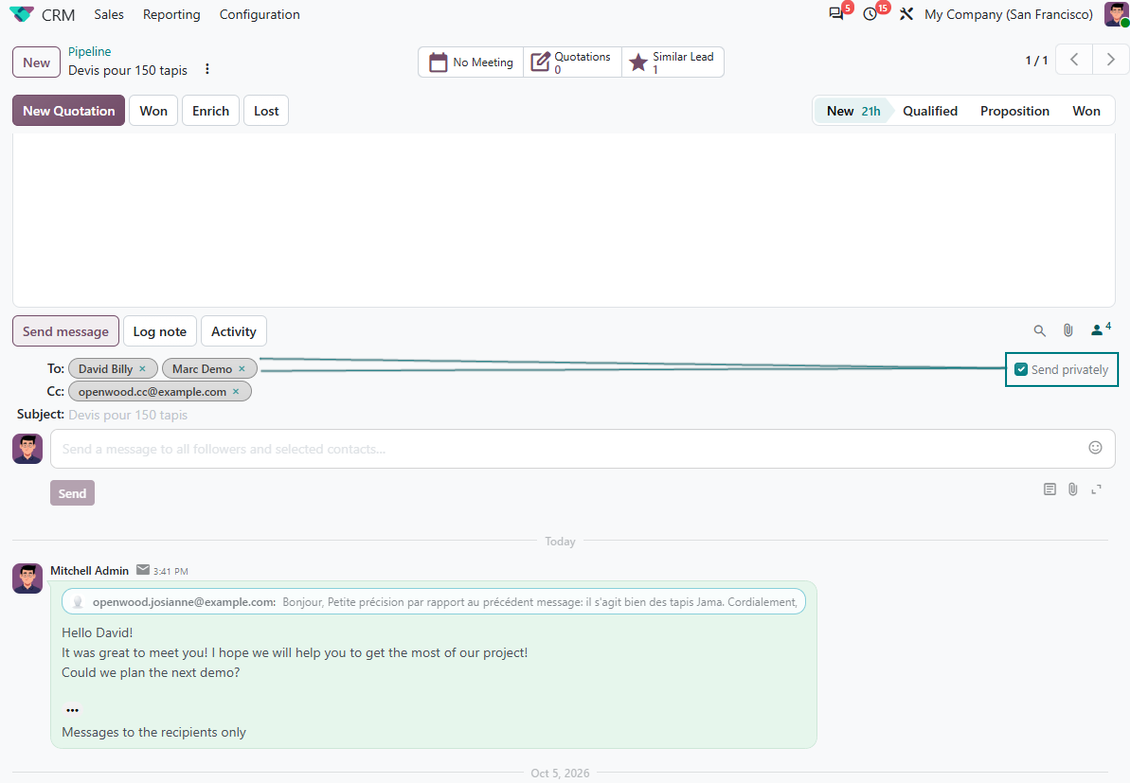1130x783 pixels.
Task: Schedule an Activity
Action: (x=233, y=331)
